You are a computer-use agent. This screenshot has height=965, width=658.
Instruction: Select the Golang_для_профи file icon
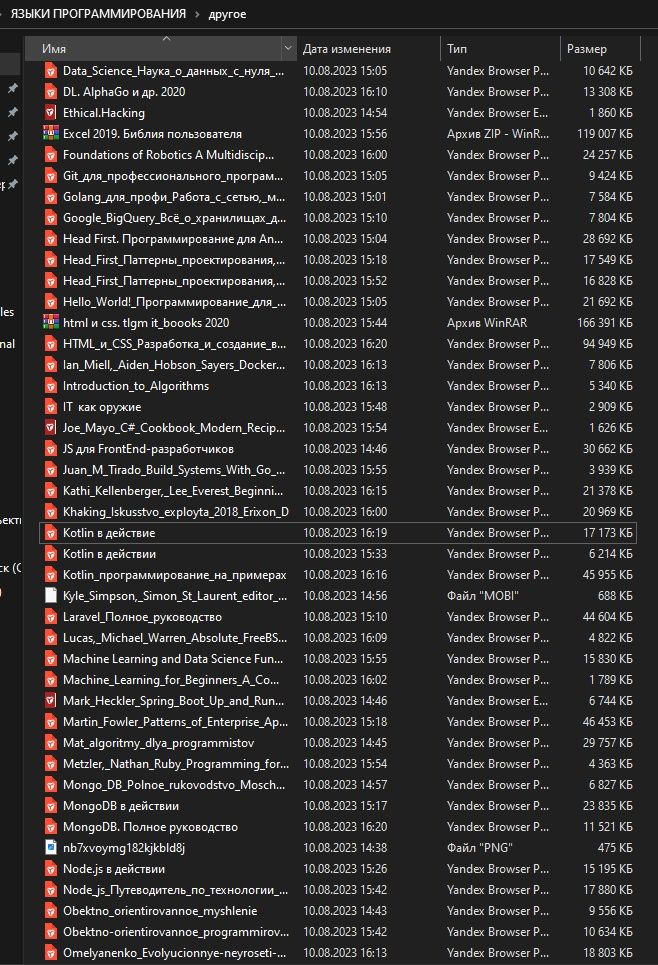coord(50,197)
